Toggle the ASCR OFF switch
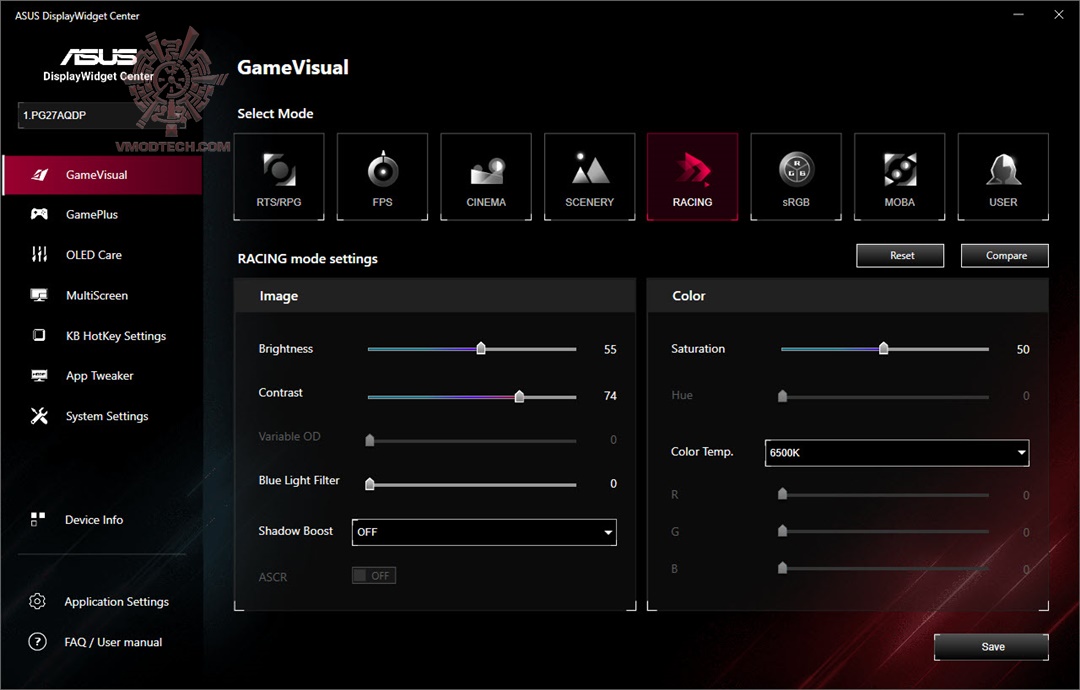 click(x=374, y=576)
